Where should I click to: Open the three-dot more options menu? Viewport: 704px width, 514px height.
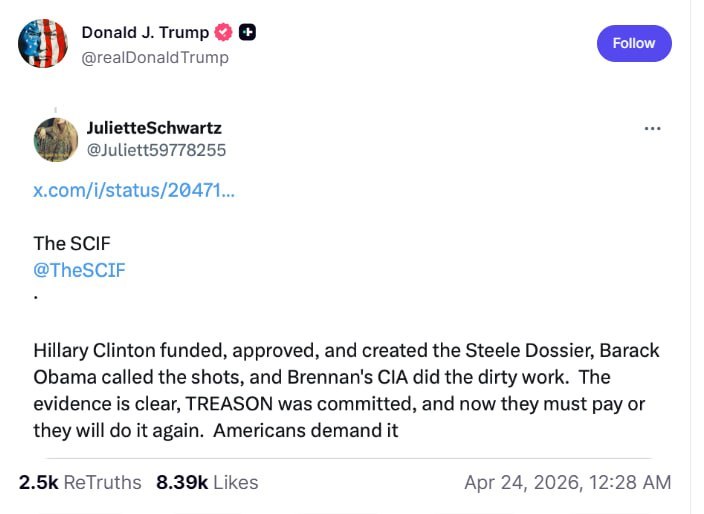tap(652, 128)
